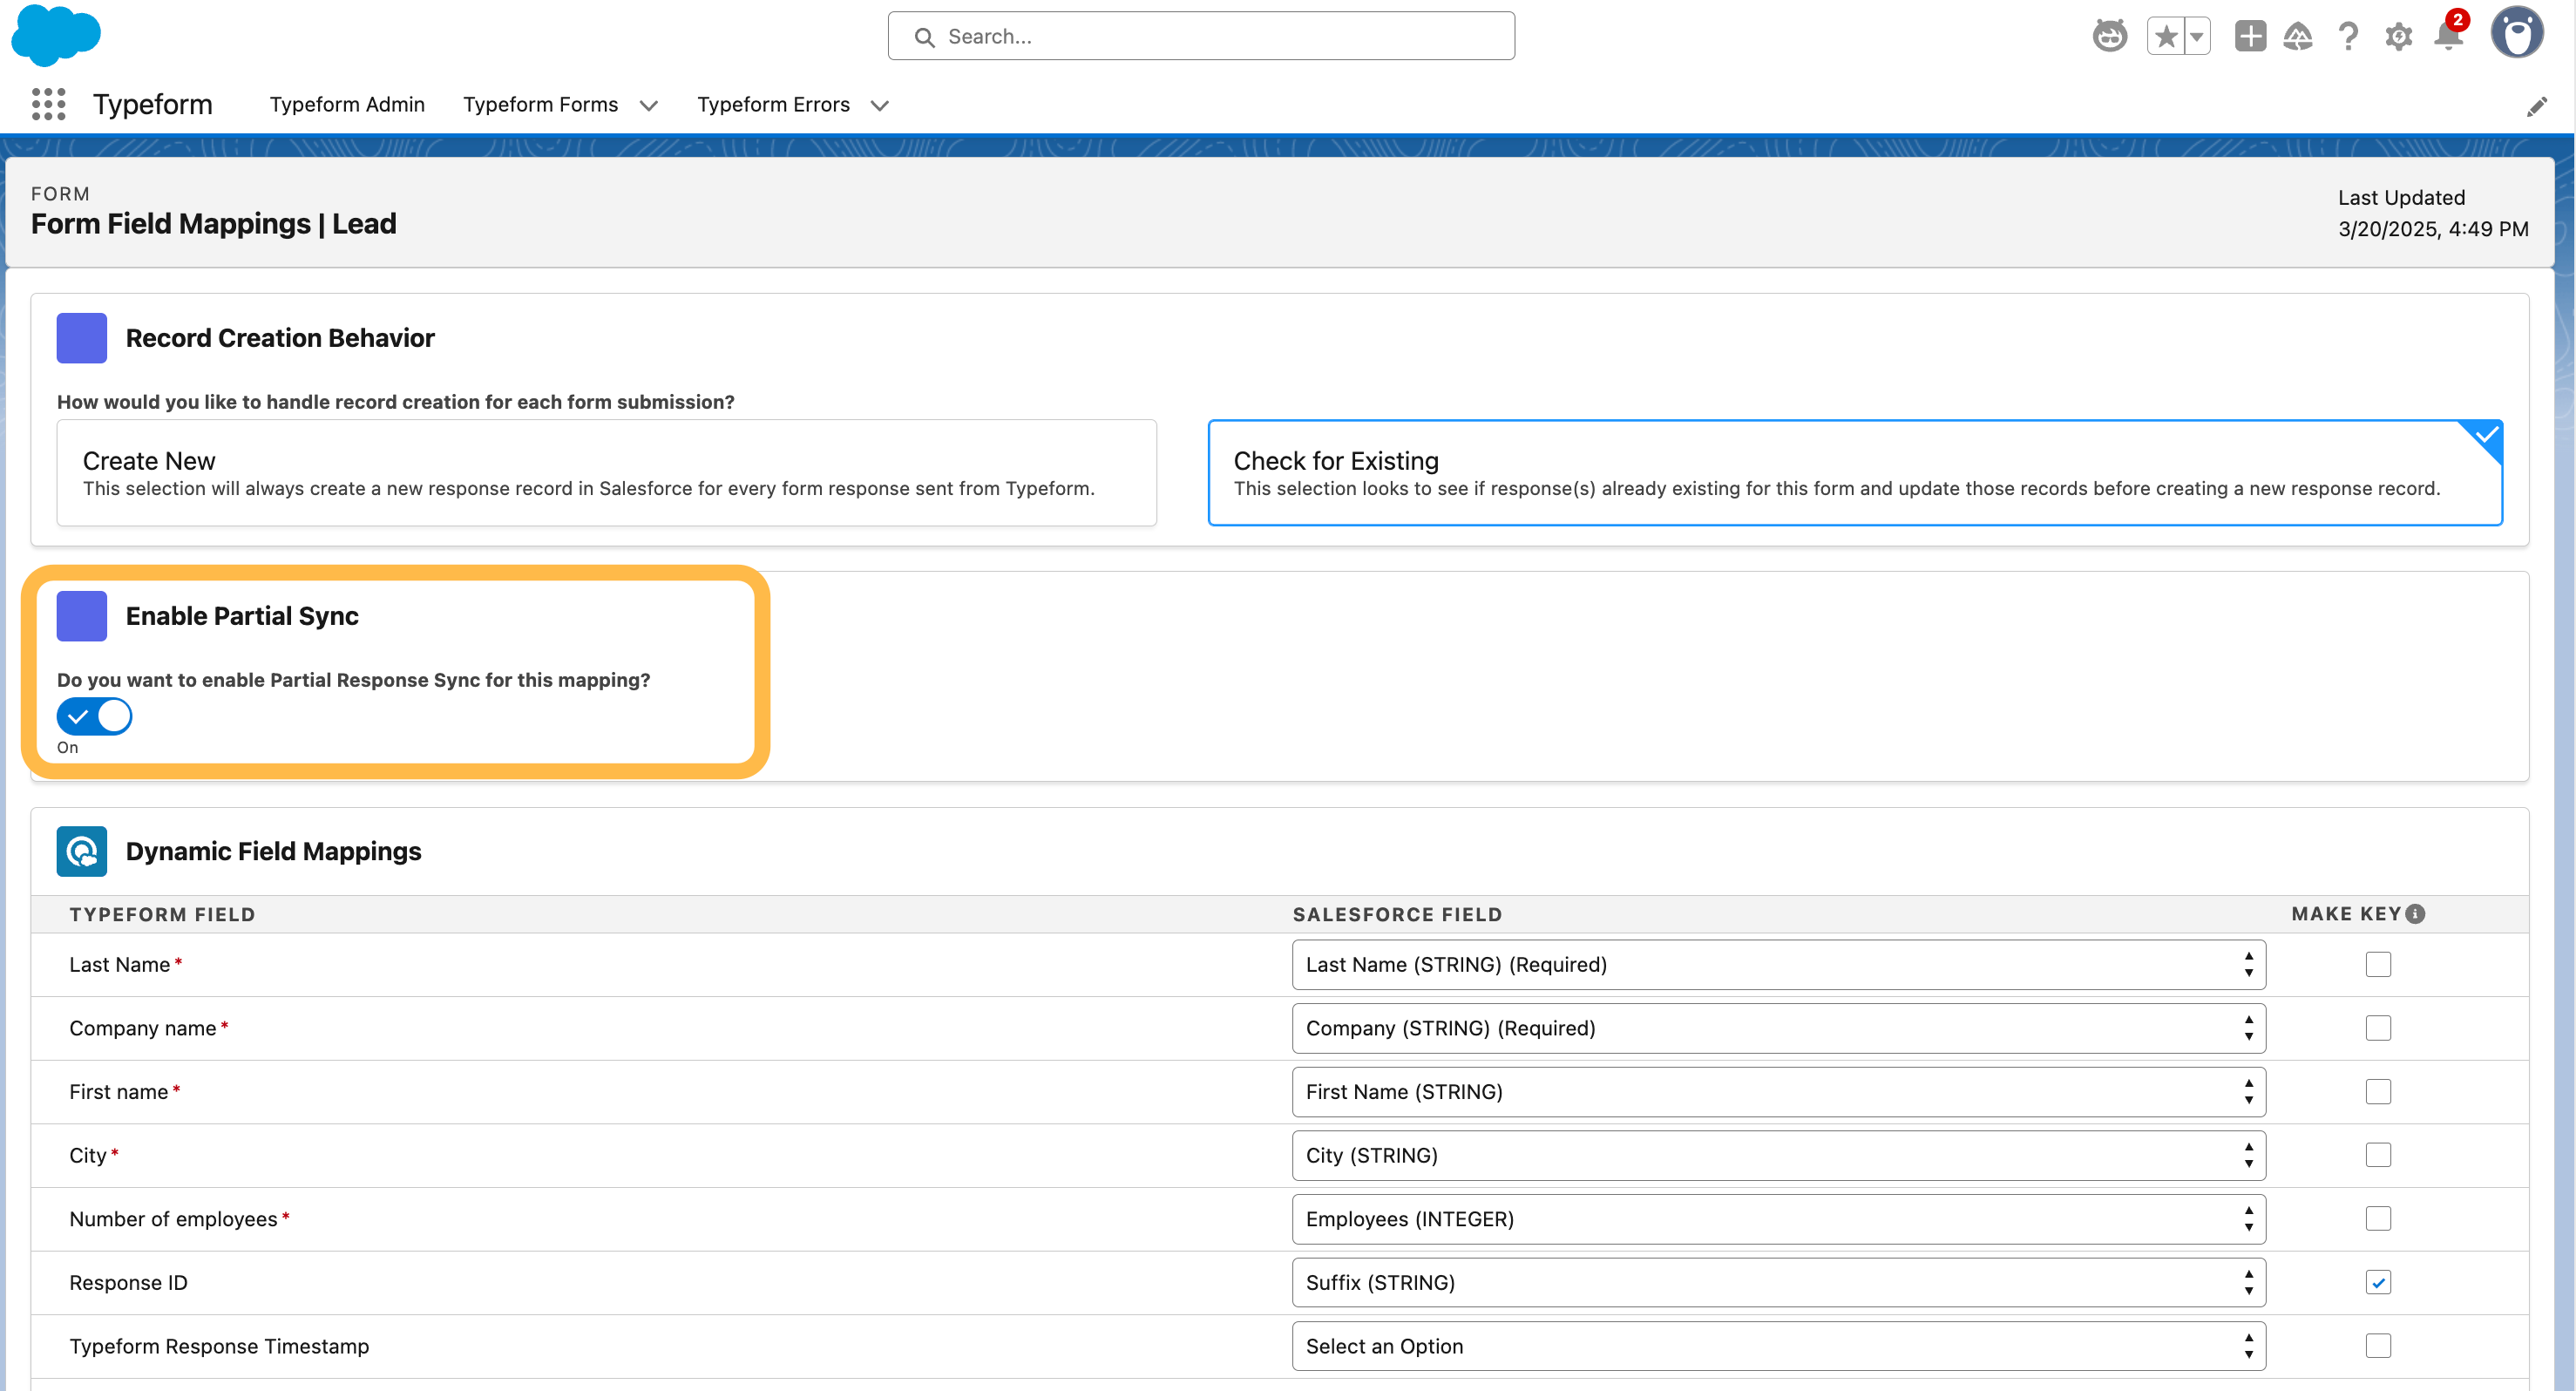The width and height of the screenshot is (2576, 1391).
Task: Open the Astro guidance center icon
Action: point(2110,37)
